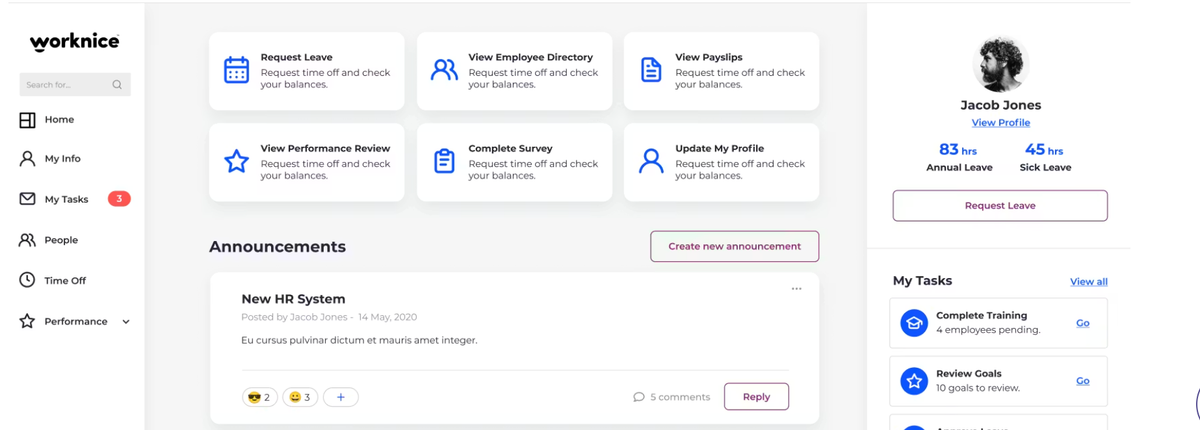Open the View Profile link

[1000, 123]
